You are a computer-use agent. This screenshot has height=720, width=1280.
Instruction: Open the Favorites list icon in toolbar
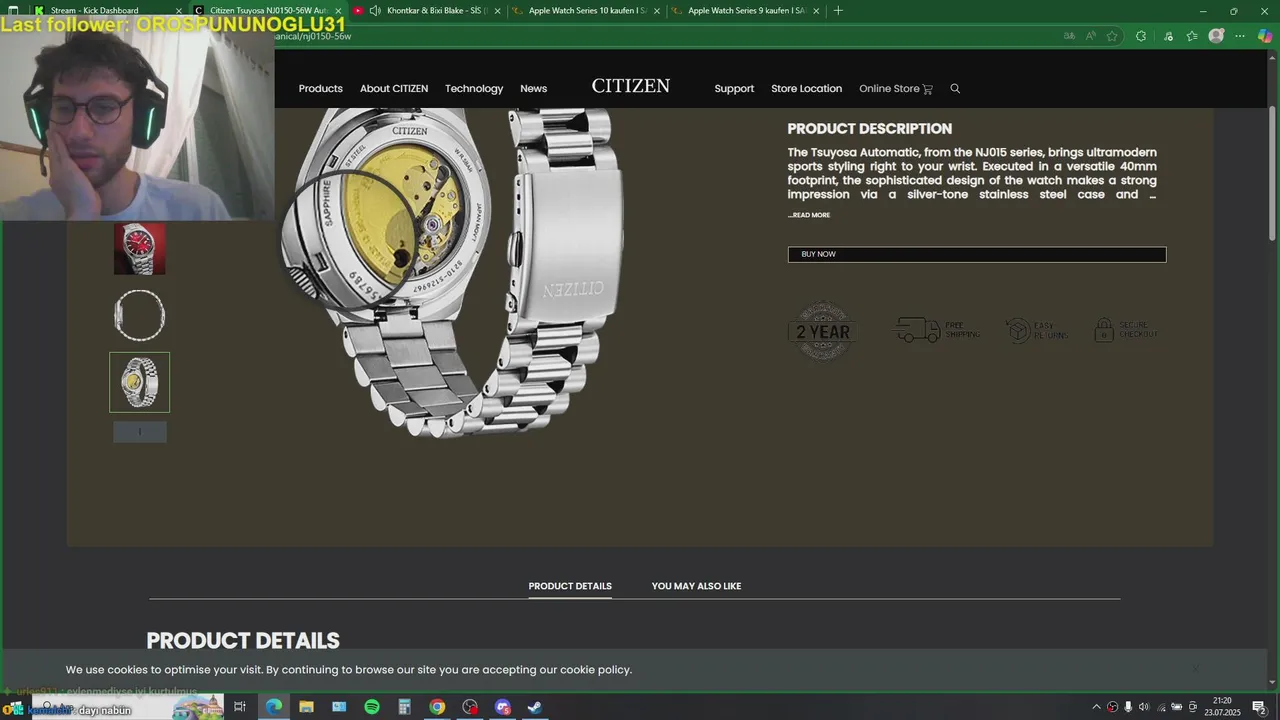(1192, 36)
